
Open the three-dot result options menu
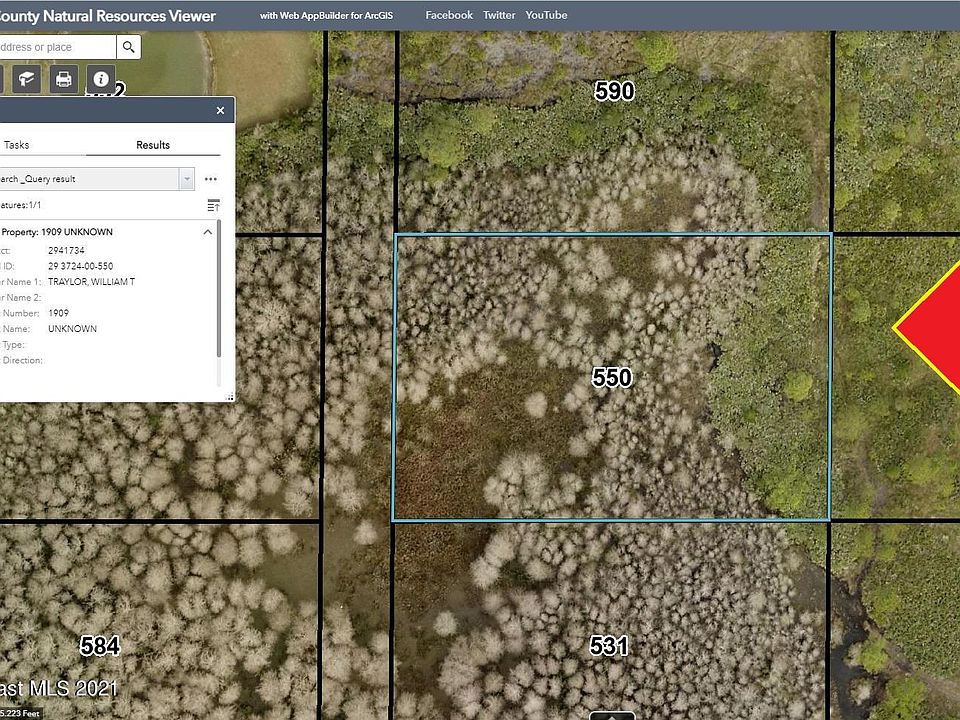click(211, 179)
